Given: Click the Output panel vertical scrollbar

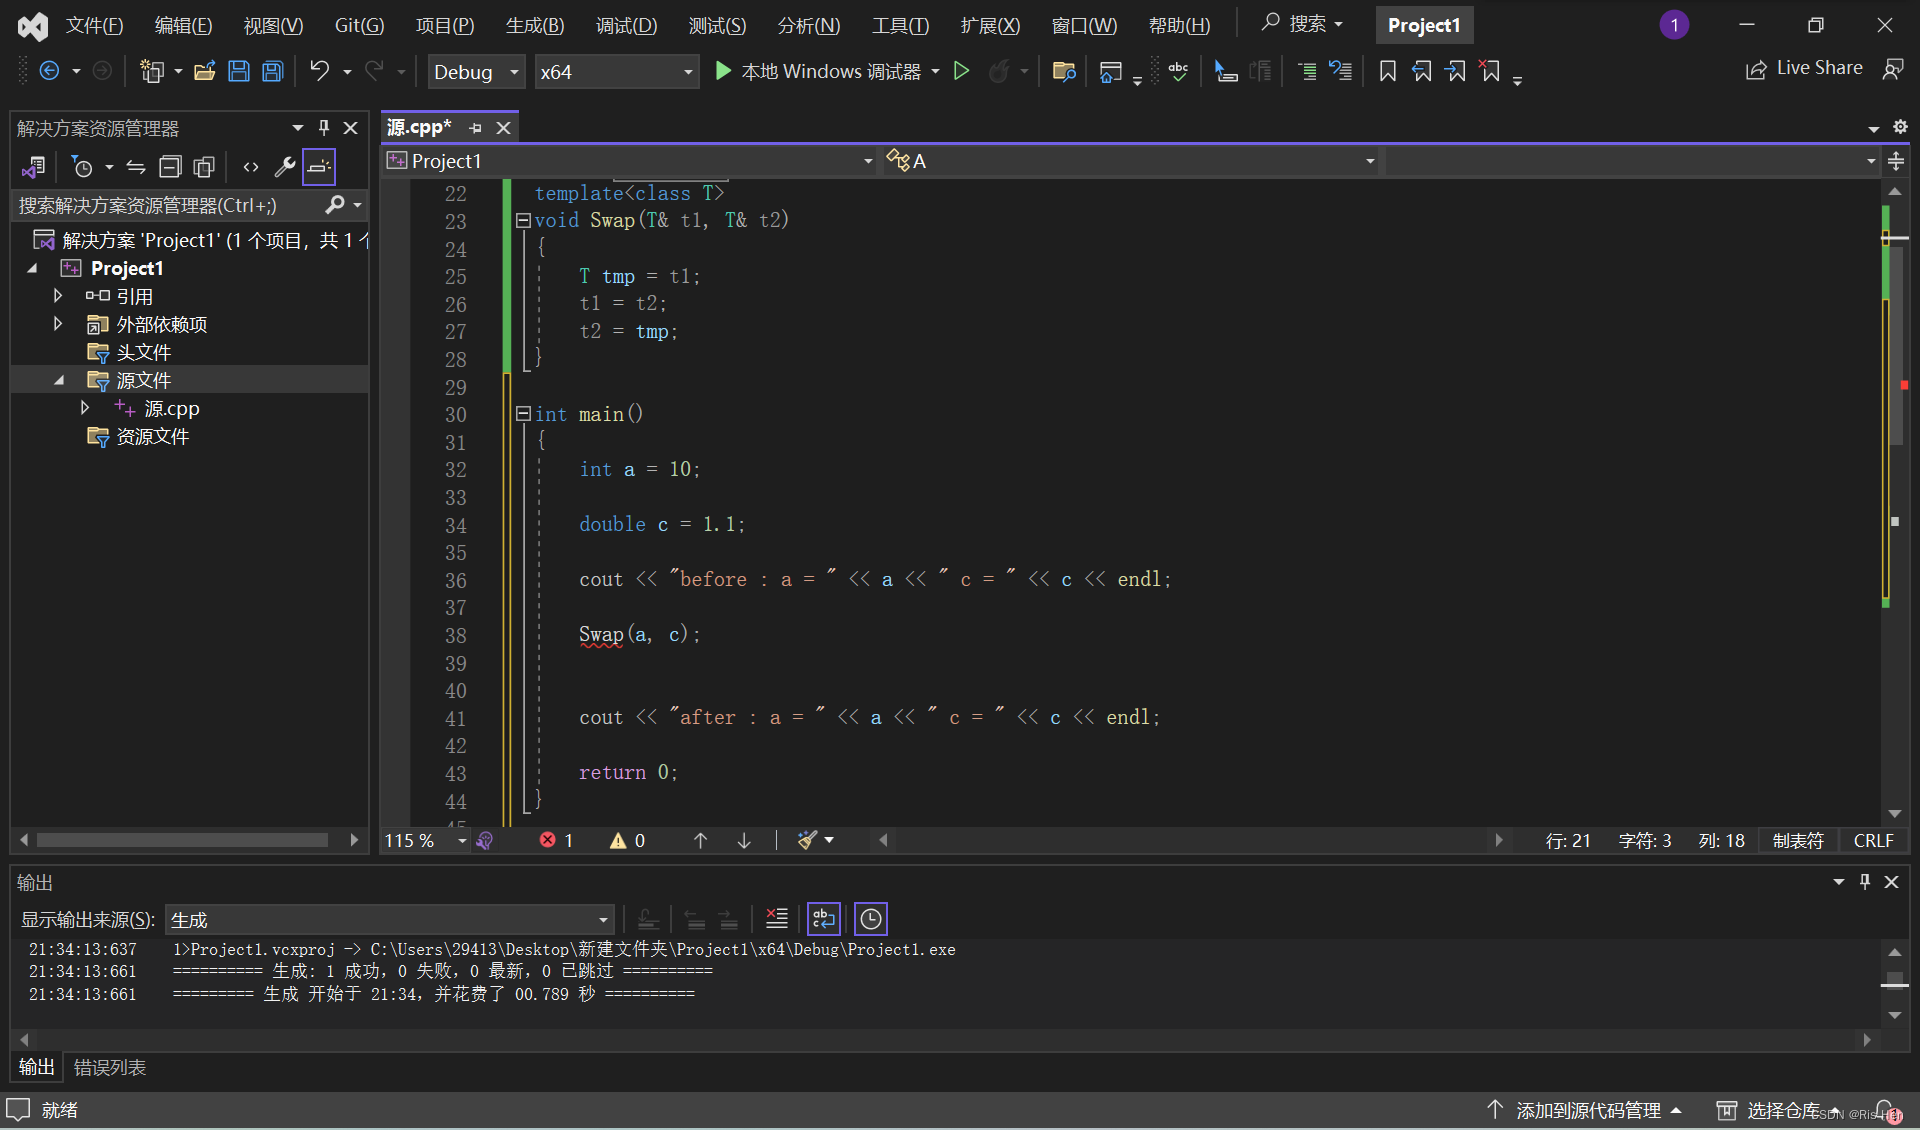Looking at the screenshot, I should [x=1894, y=983].
